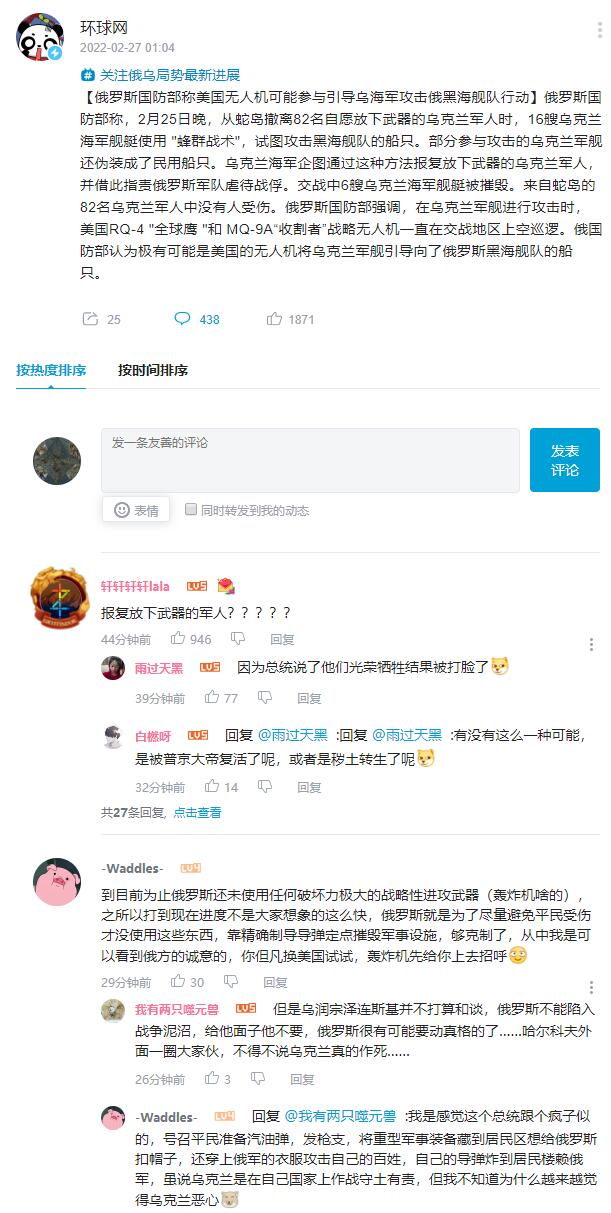This screenshot has height=1213, width=611.
Task: Open the emoji picker 表情
Action: 135,509
